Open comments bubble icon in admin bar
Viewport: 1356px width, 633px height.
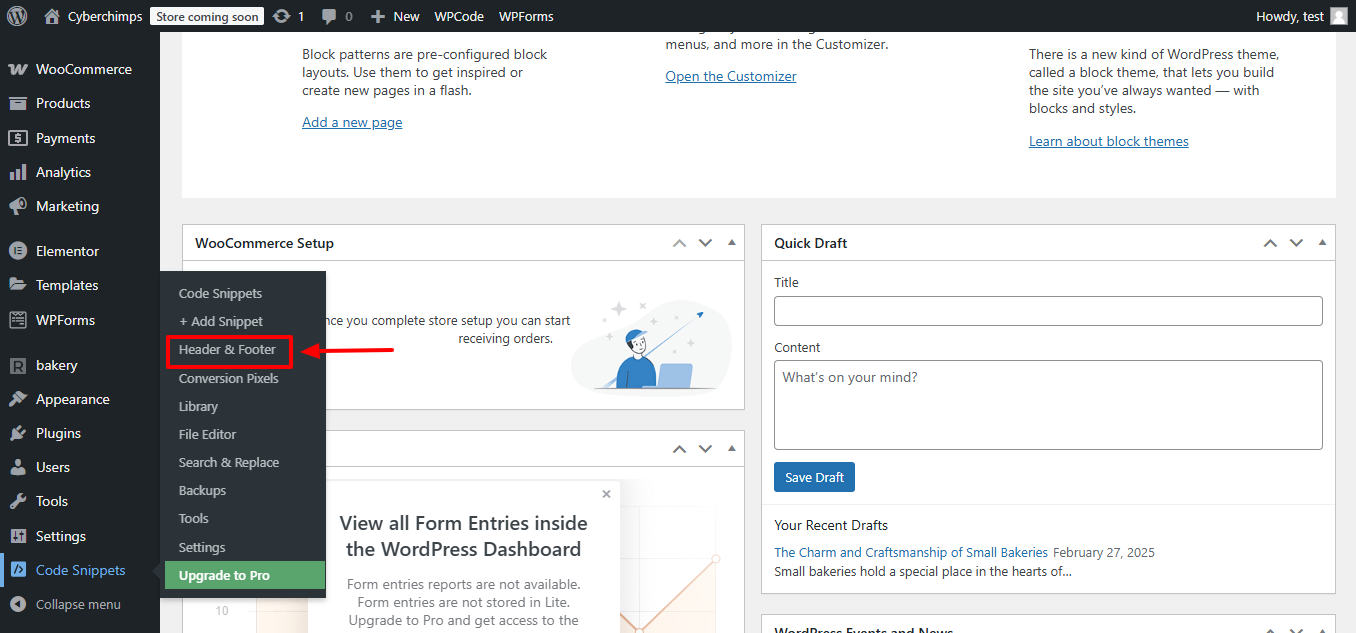click(329, 17)
